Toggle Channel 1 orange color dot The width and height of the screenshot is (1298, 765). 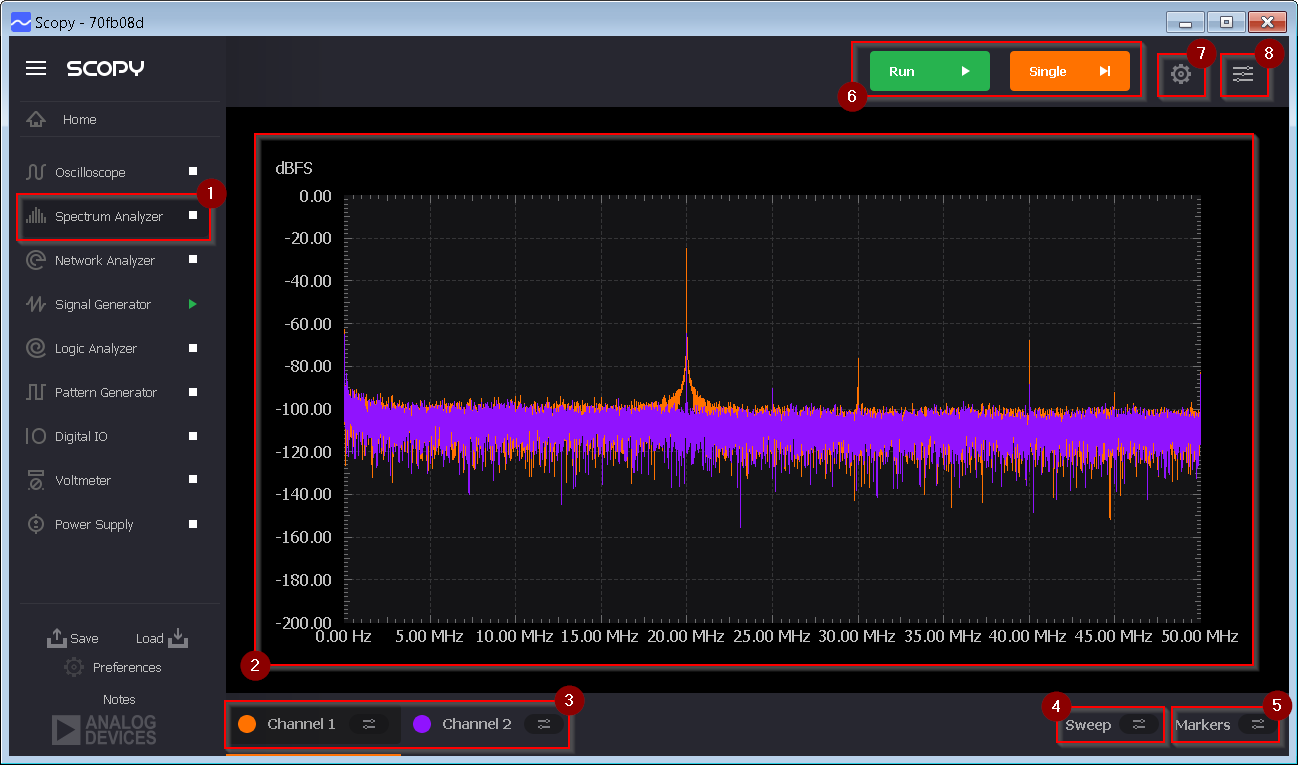point(247,724)
